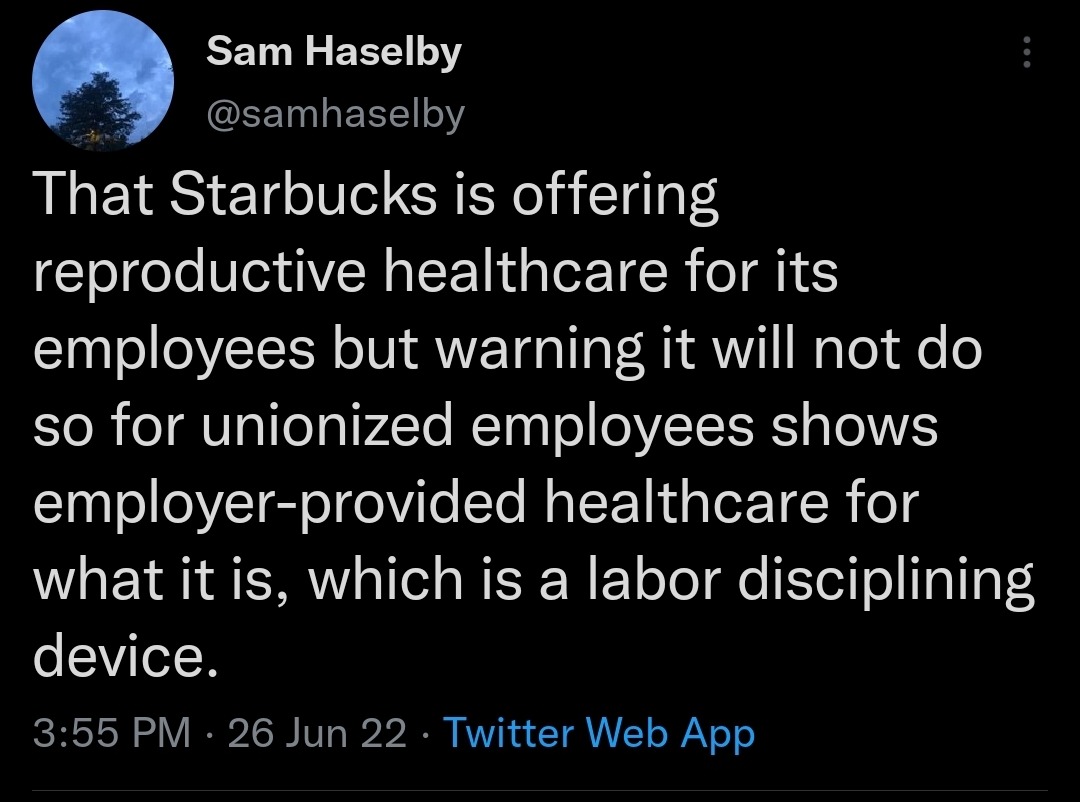Click the word "employer-provided" in the tweet
The height and width of the screenshot is (802, 1080).
click(279, 502)
